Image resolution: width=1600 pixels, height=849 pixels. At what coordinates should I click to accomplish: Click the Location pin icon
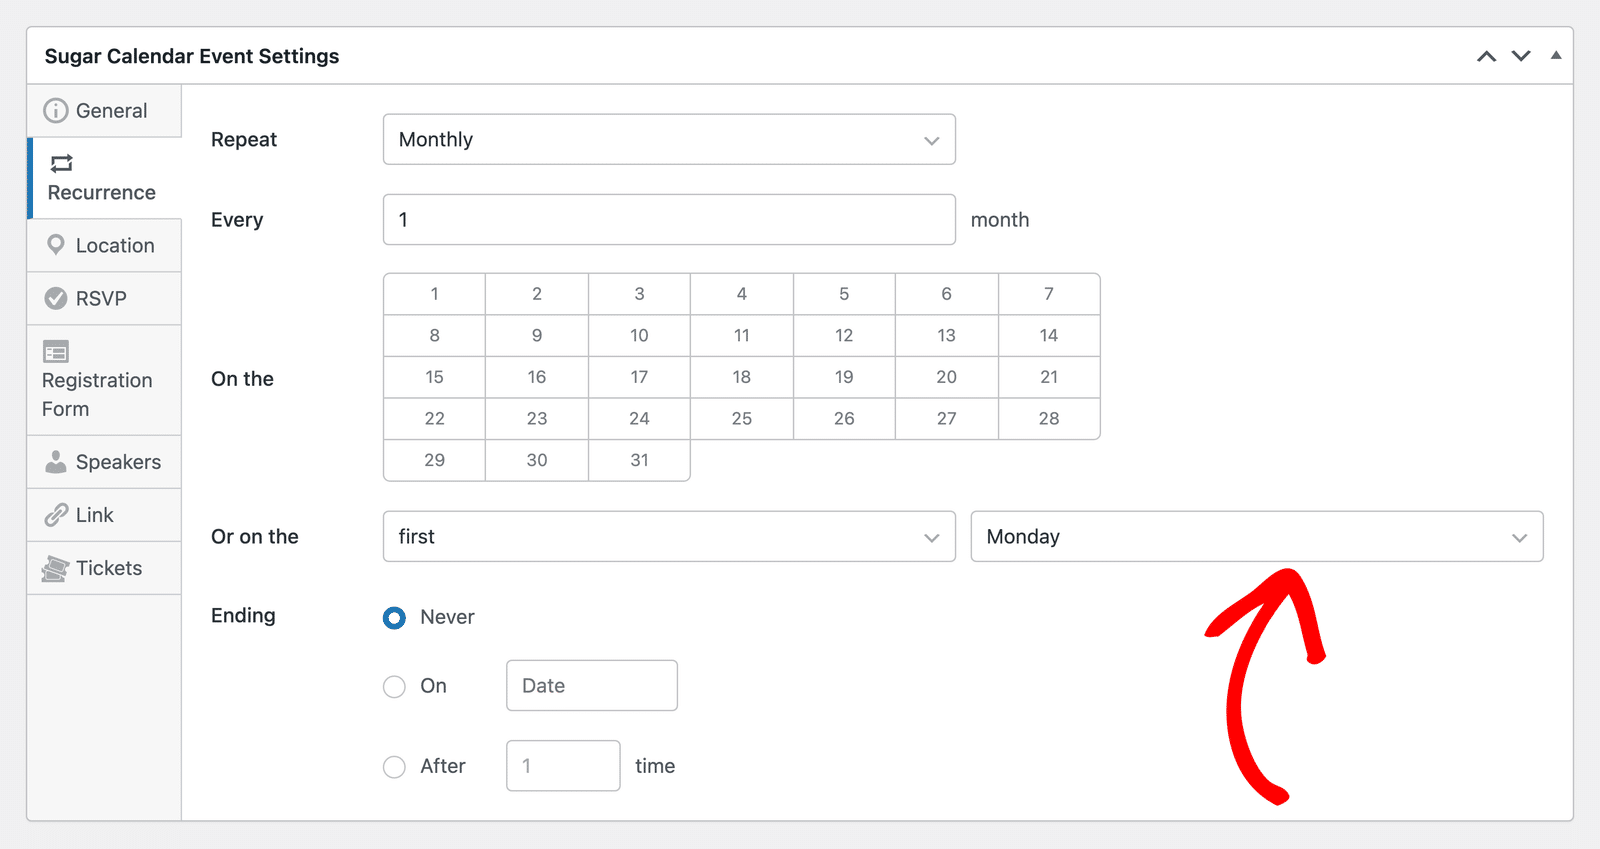tap(56, 245)
